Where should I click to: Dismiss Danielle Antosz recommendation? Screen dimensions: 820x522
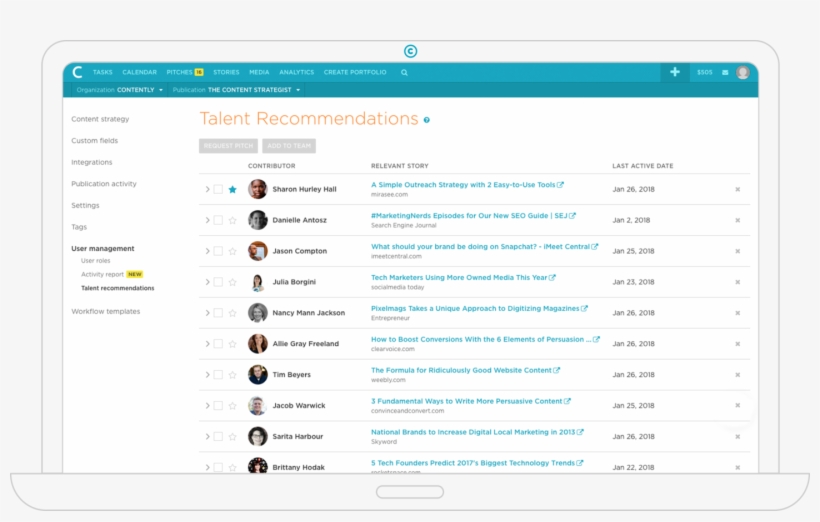pos(737,220)
